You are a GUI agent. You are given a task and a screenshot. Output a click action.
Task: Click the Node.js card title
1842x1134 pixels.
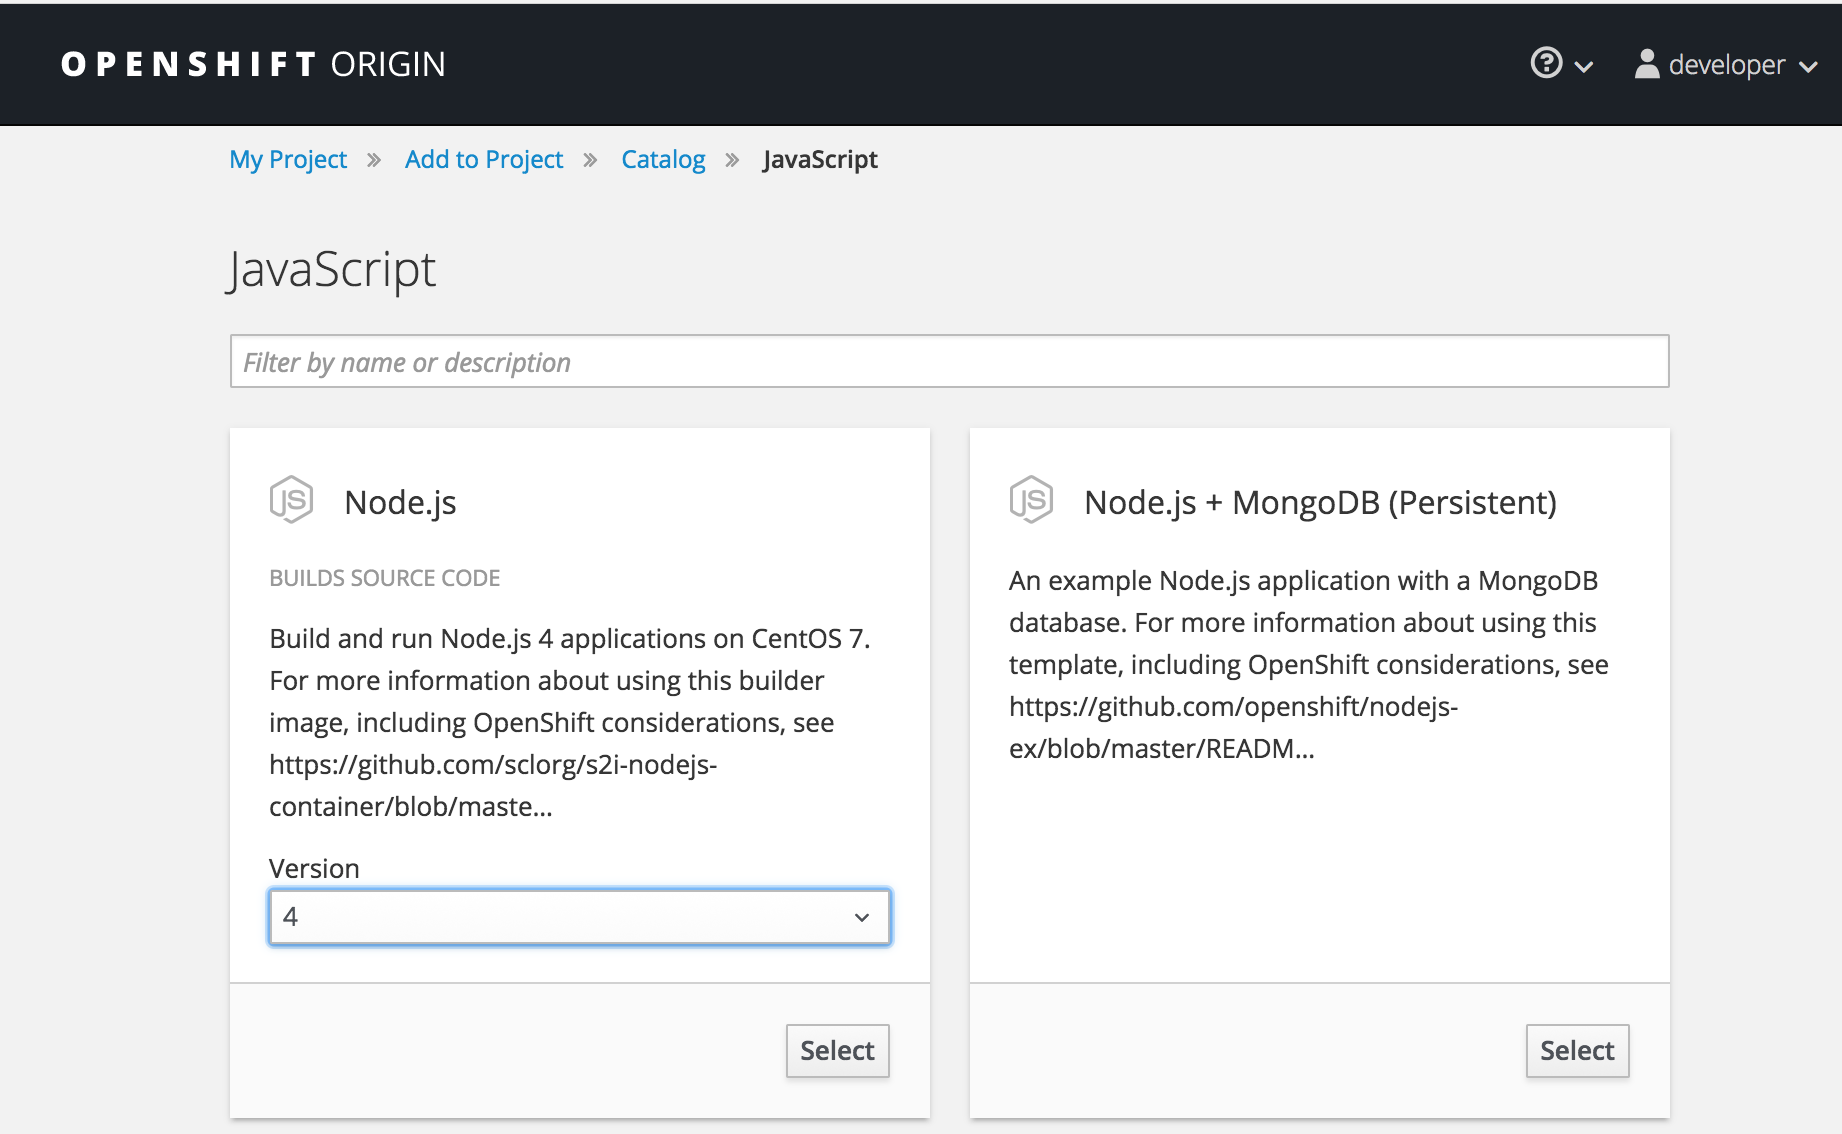tap(400, 502)
